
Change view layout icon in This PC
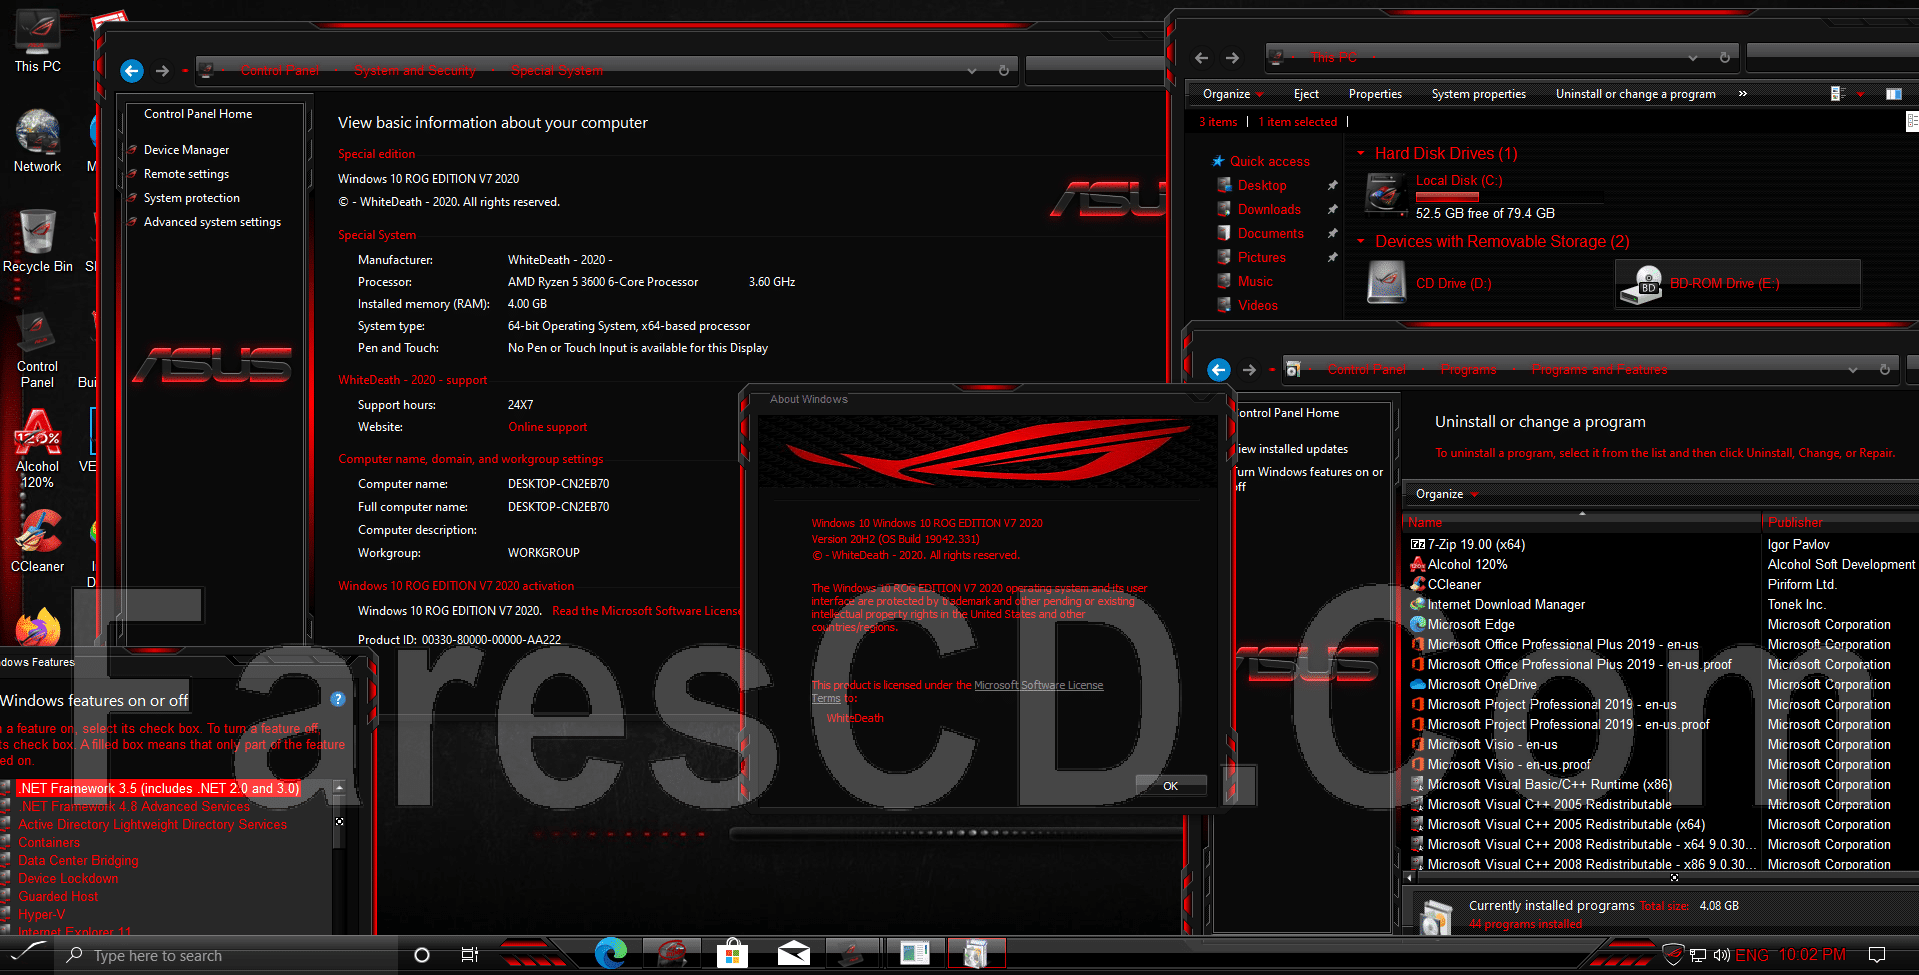1837,94
